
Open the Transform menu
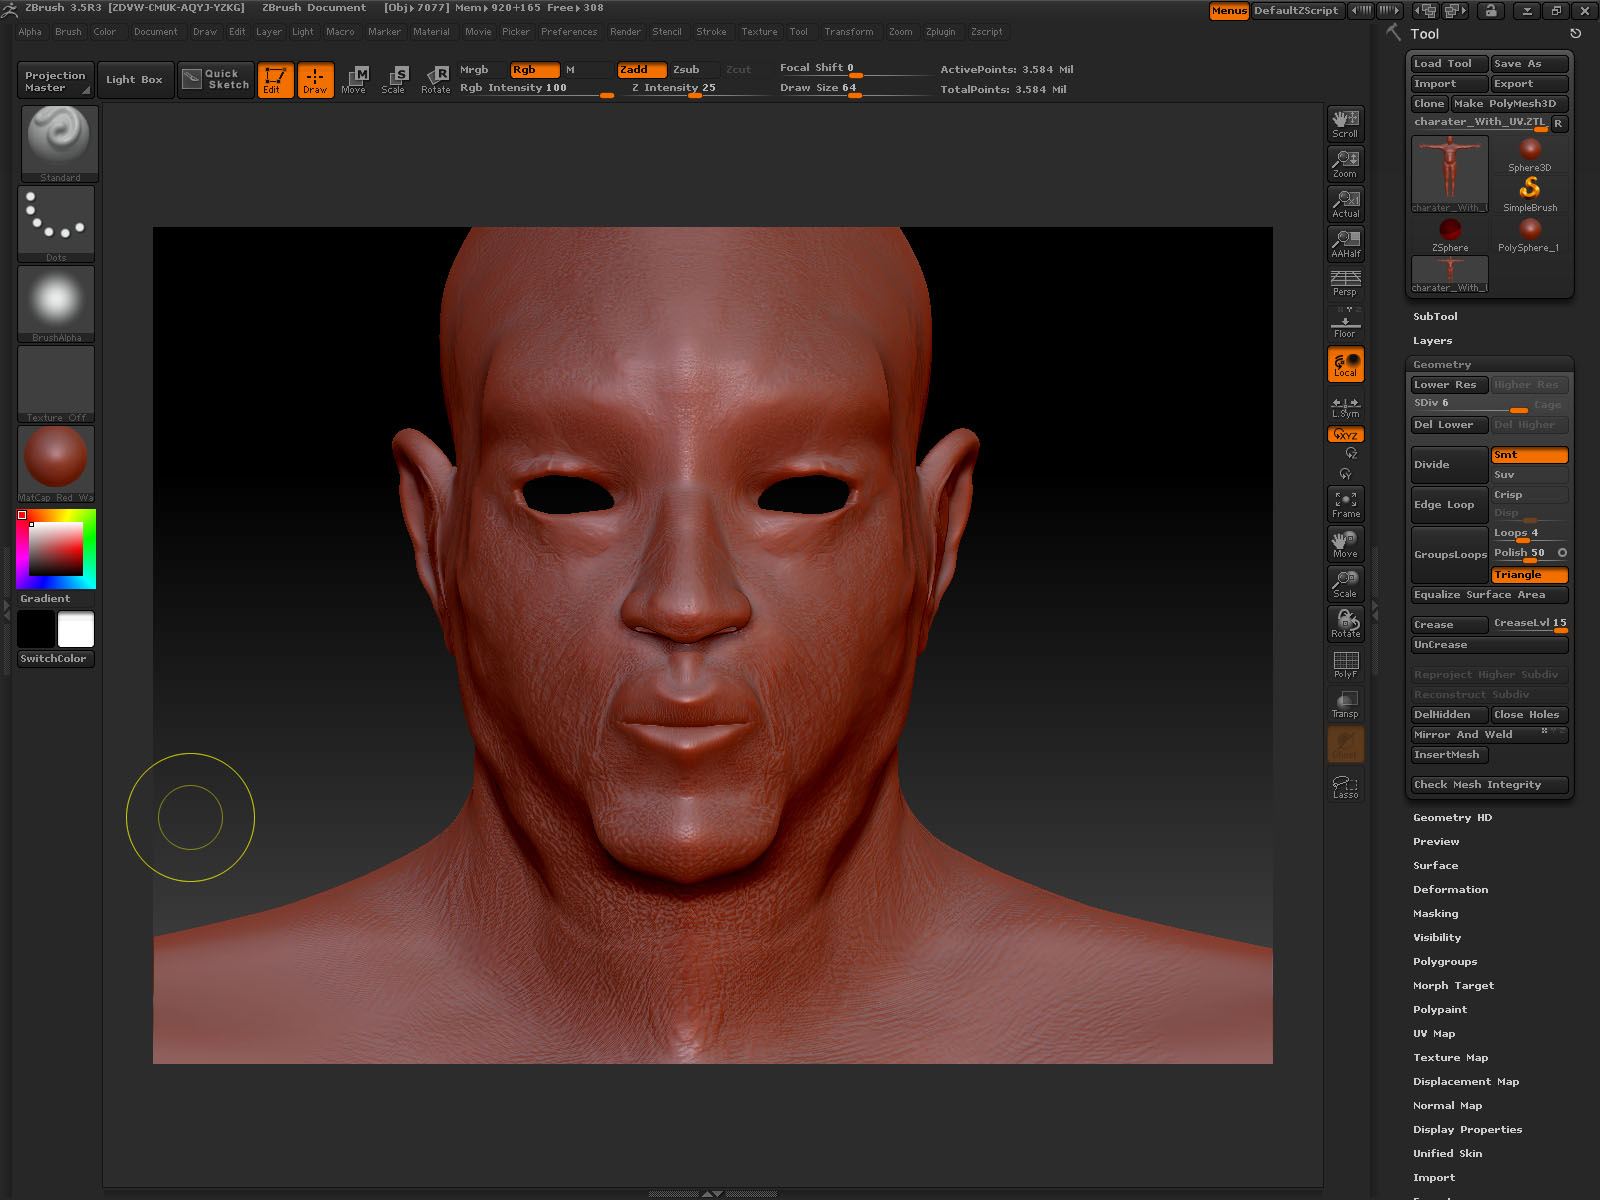848,32
